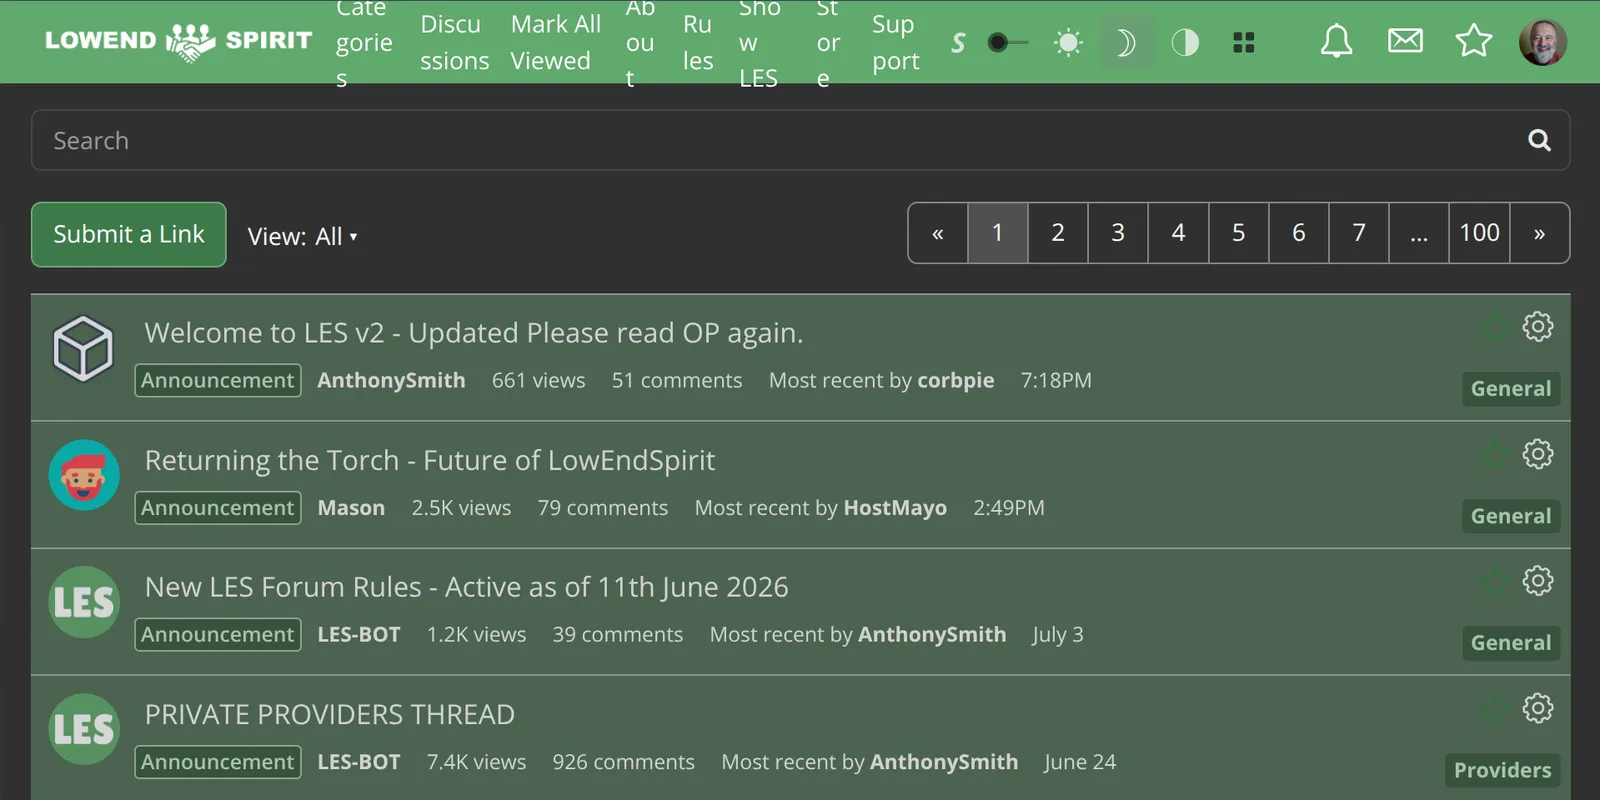1600x800 pixels.
Task: Open the About menu item
Action: click(x=640, y=42)
